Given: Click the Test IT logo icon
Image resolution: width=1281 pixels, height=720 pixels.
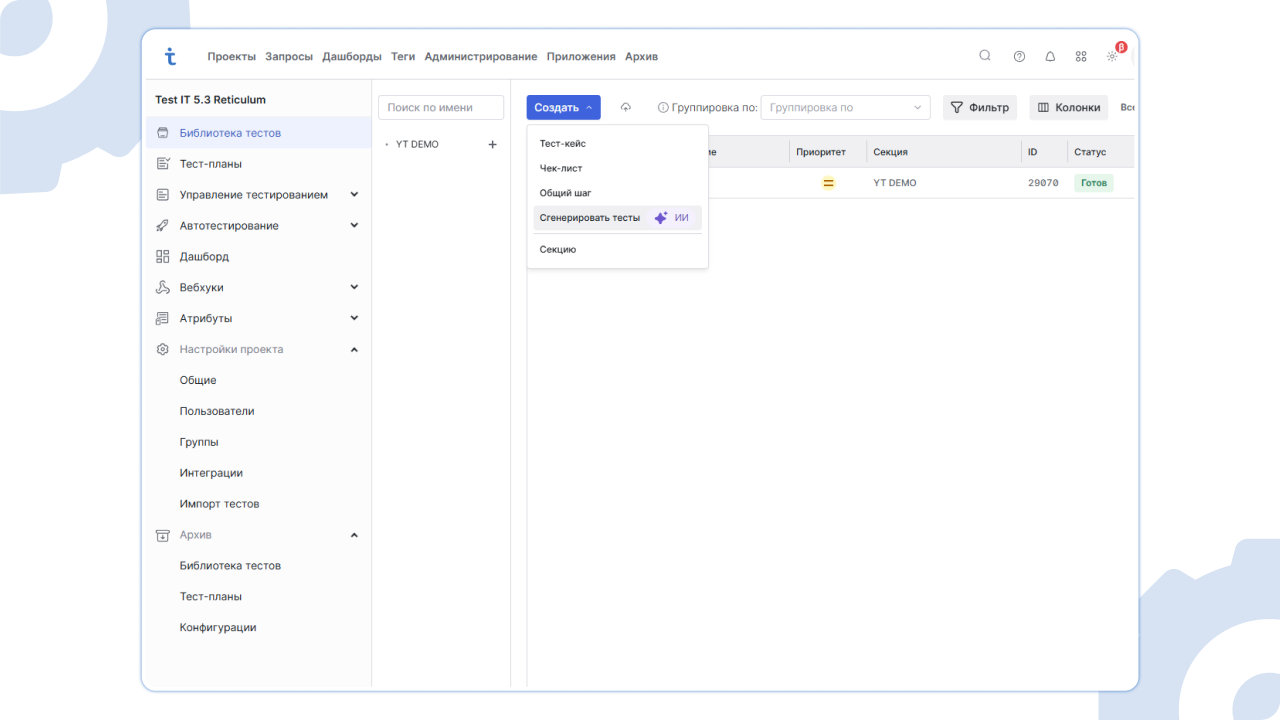Looking at the screenshot, I should click(x=170, y=57).
